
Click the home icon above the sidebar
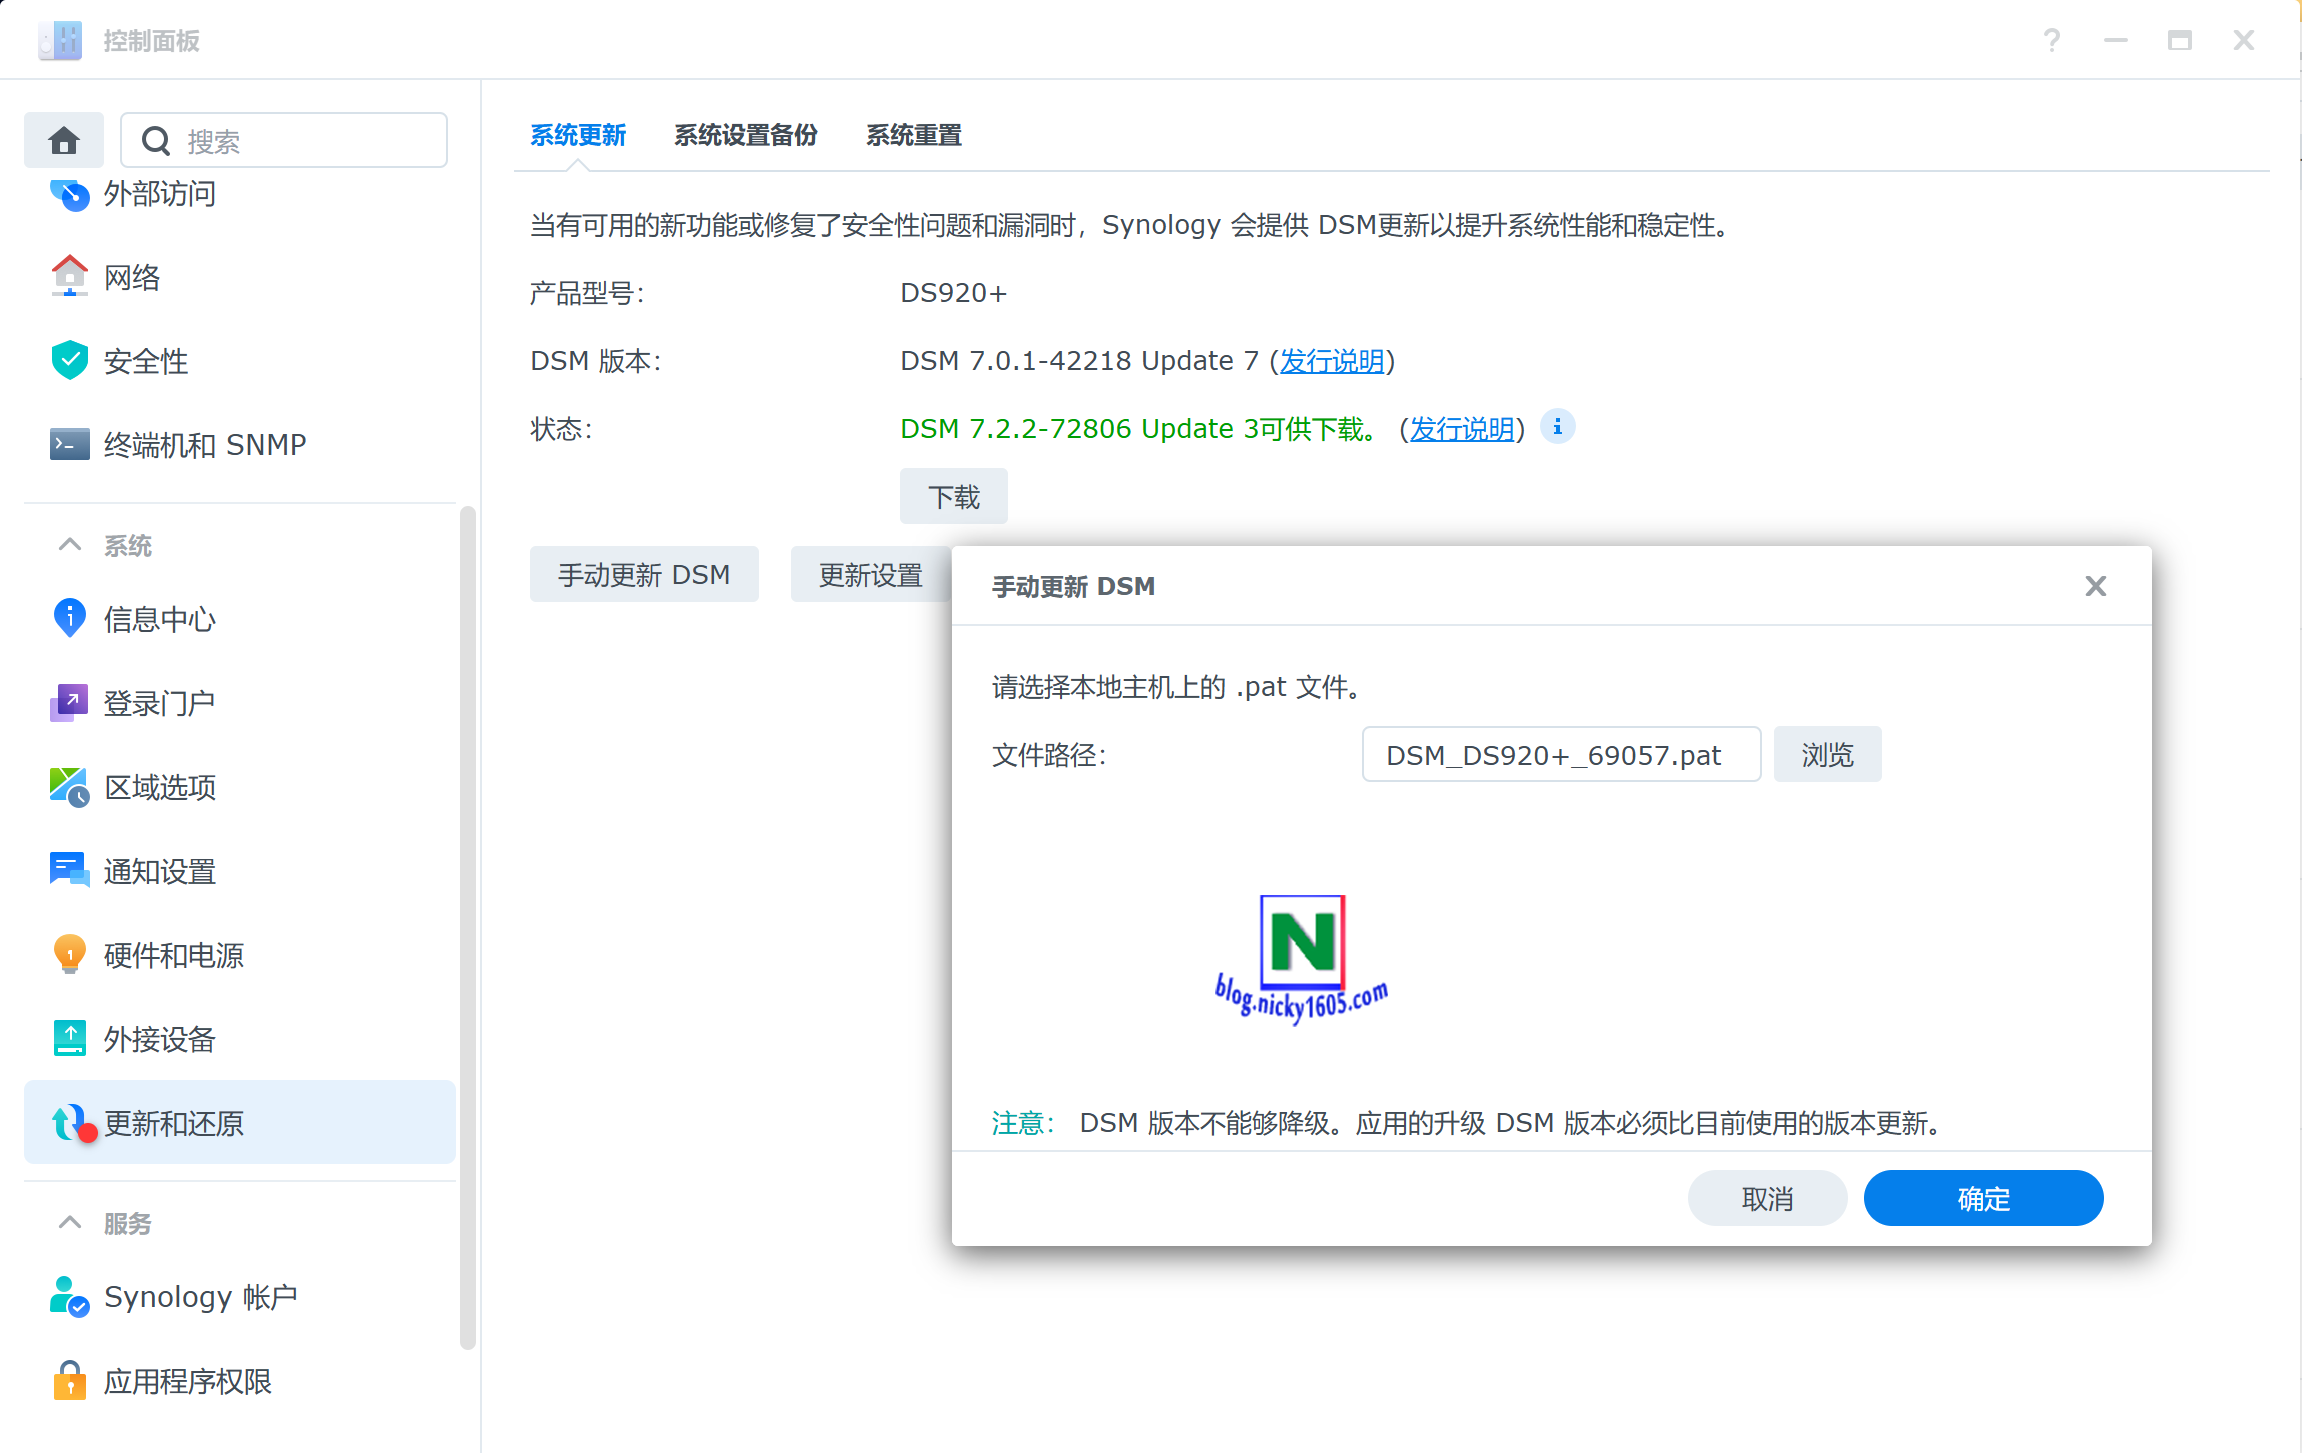pyautogui.click(x=63, y=139)
